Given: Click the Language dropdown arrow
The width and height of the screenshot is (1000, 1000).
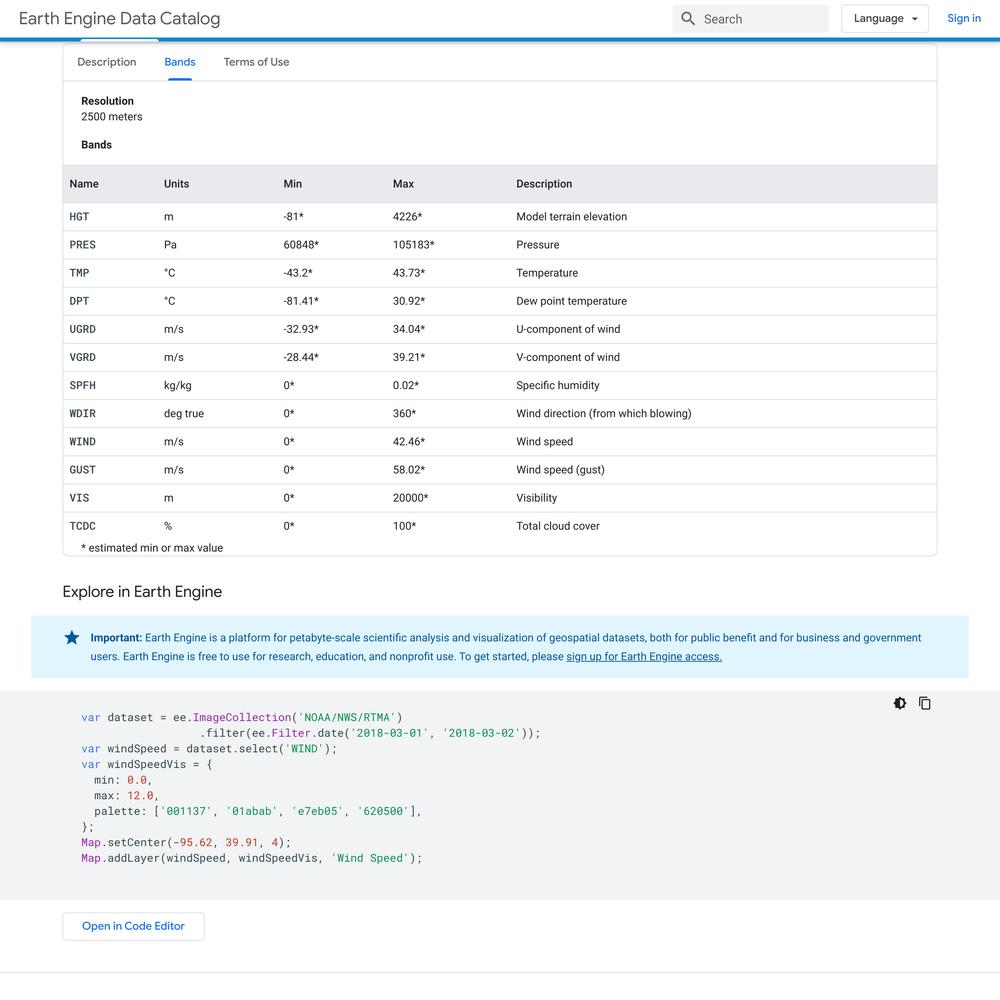Looking at the screenshot, I should [x=915, y=19].
